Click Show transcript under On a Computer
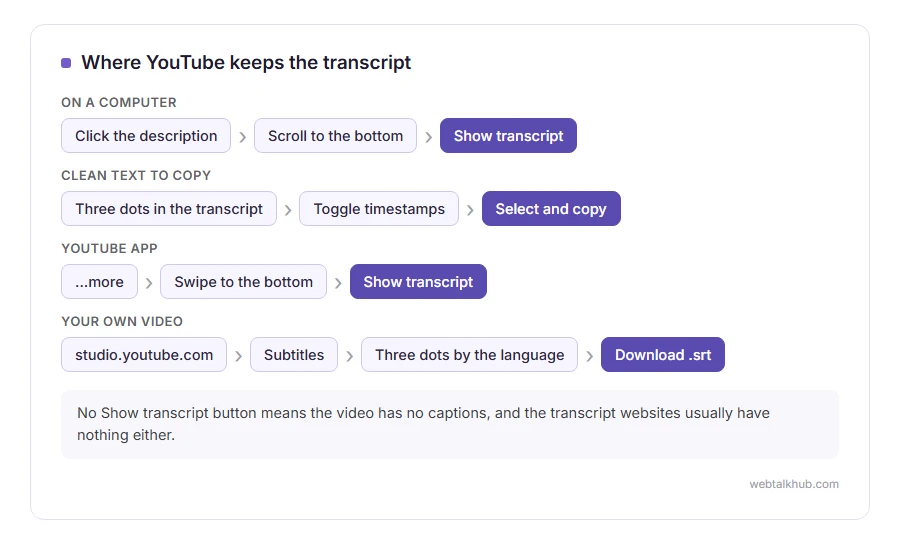The width and height of the screenshot is (900, 541). (x=509, y=135)
